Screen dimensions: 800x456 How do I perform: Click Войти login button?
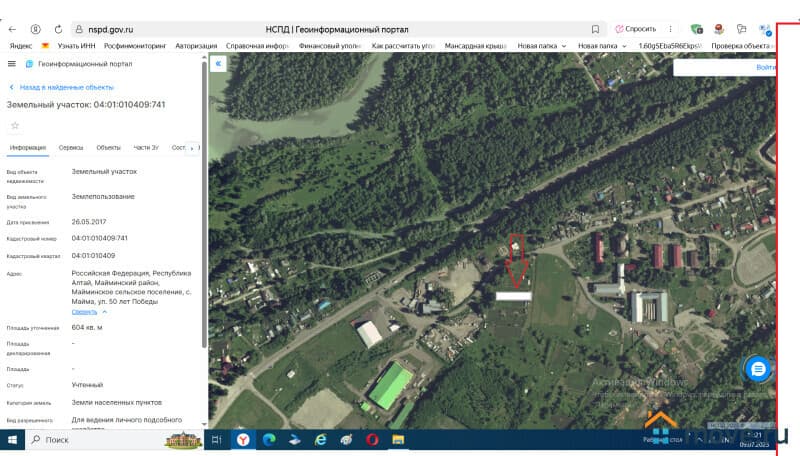point(765,67)
